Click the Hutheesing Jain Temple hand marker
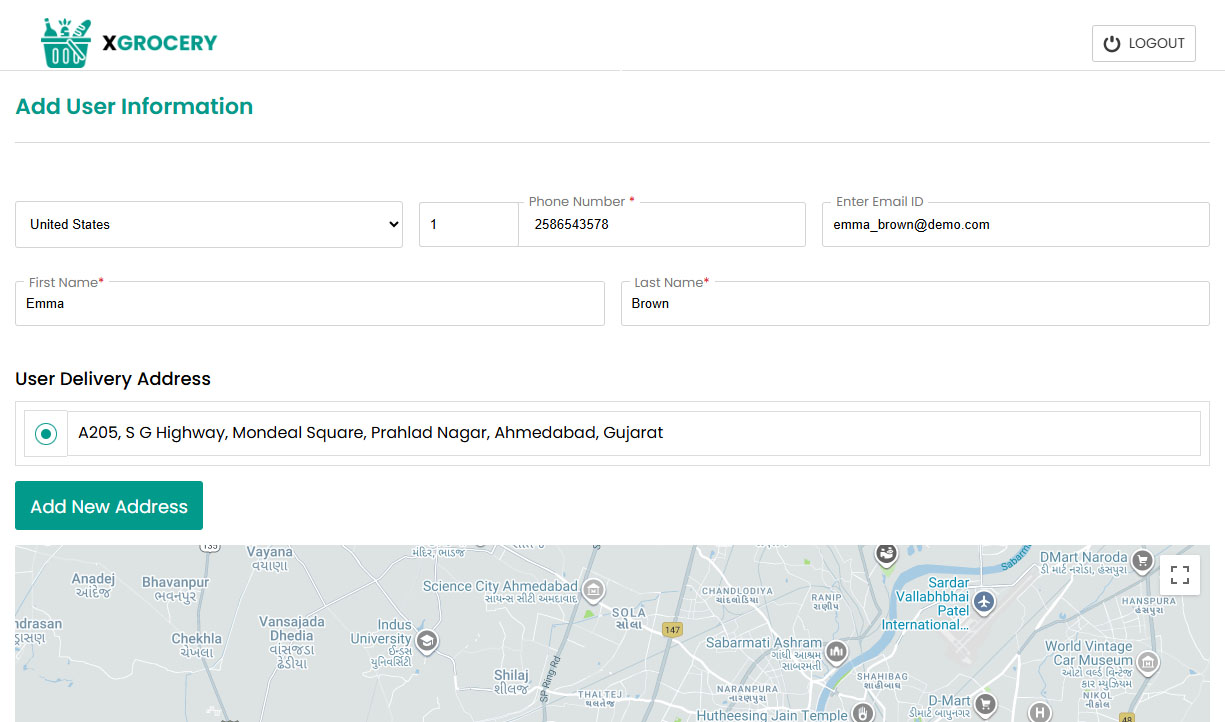The width and height of the screenshot is (1225, 722). click(861, 712)
